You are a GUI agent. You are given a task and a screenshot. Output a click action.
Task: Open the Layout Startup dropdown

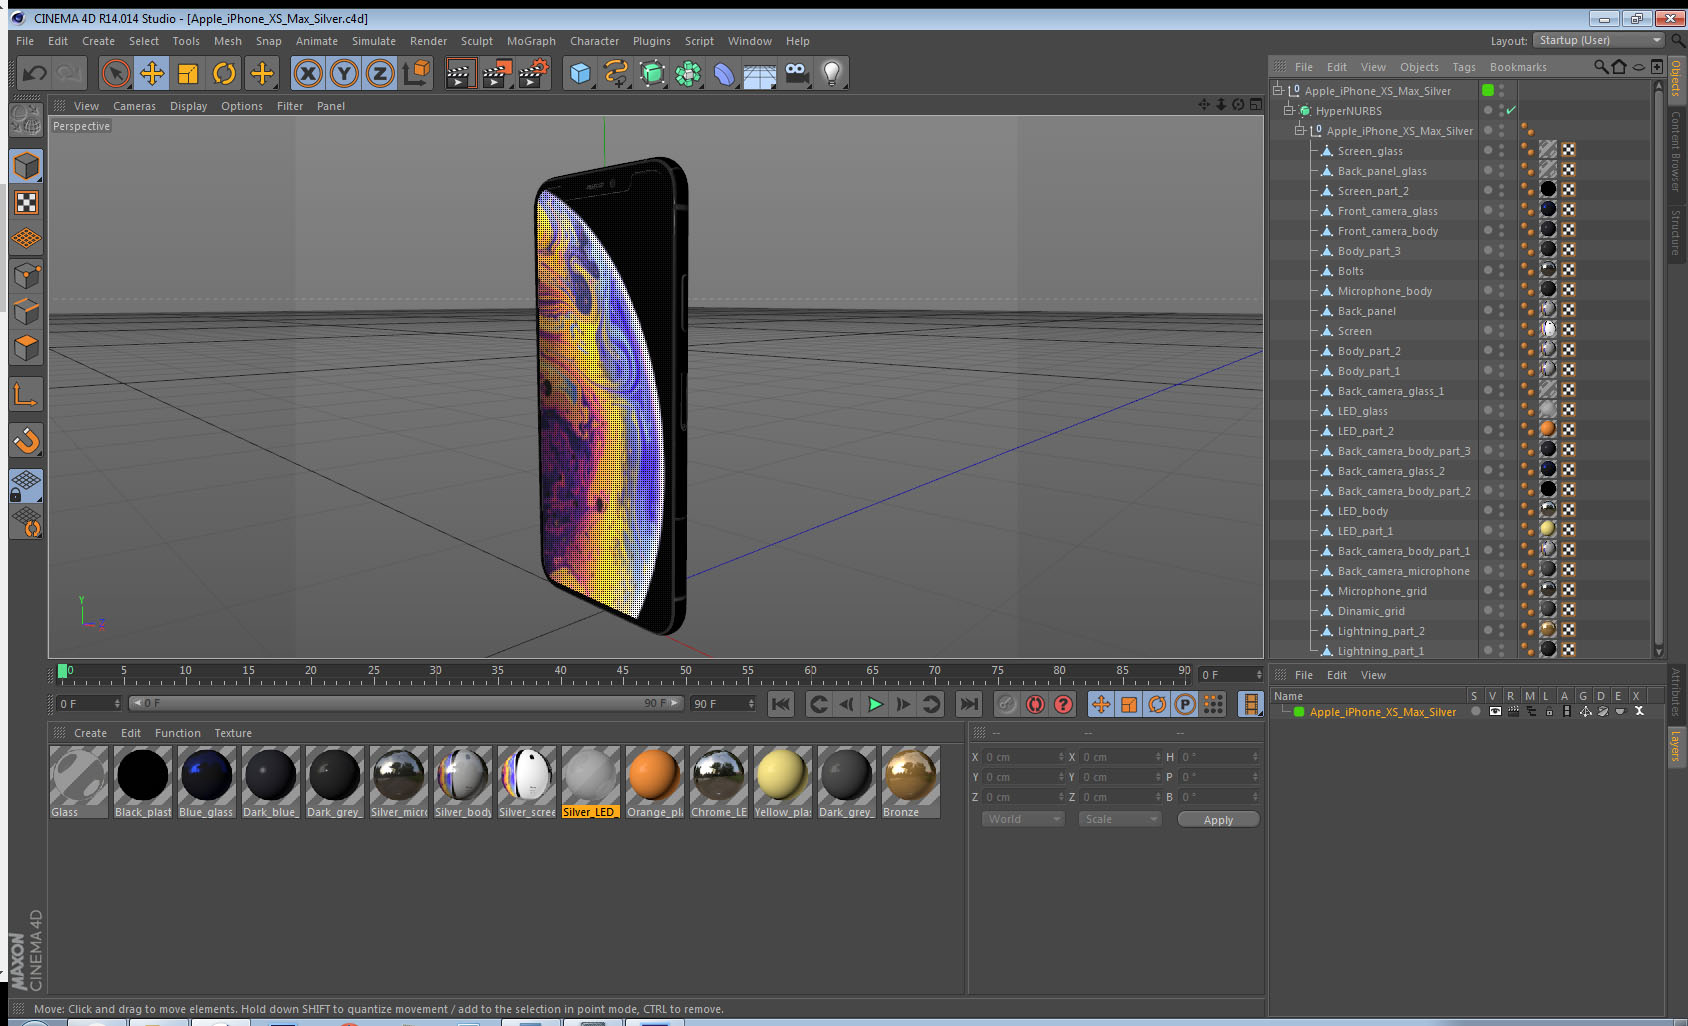(x=1599, y=40)
